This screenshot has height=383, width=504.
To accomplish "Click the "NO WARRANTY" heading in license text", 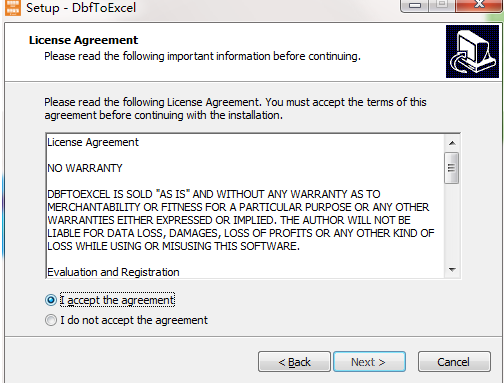I will point(85,168).
